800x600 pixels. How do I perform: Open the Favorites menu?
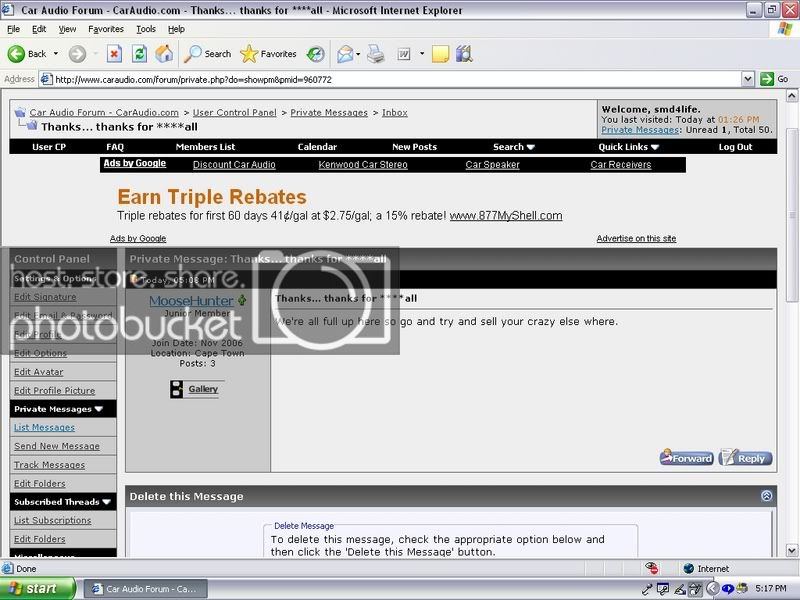pyautogui.click(x=106, y=29)
